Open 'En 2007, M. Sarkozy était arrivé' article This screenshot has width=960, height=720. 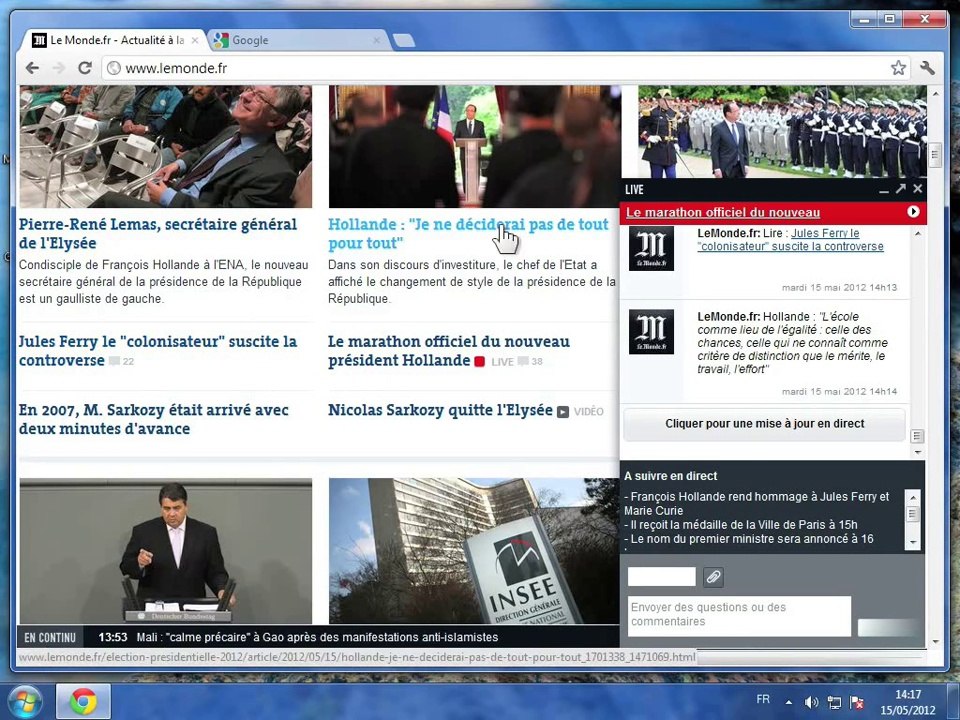click(x=154, y=419)
